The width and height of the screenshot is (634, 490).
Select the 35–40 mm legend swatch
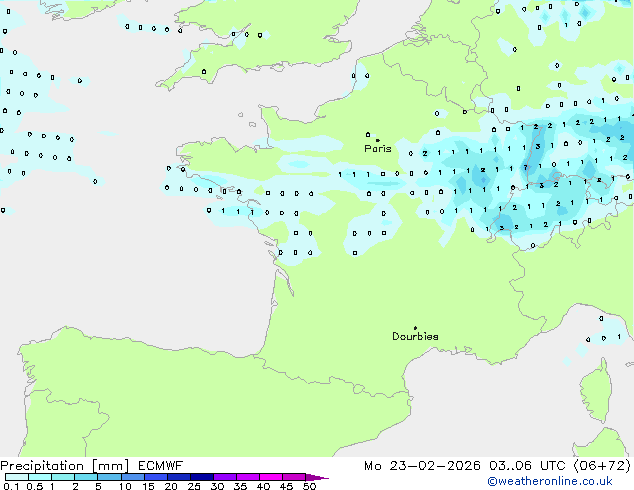pos(247,477)
